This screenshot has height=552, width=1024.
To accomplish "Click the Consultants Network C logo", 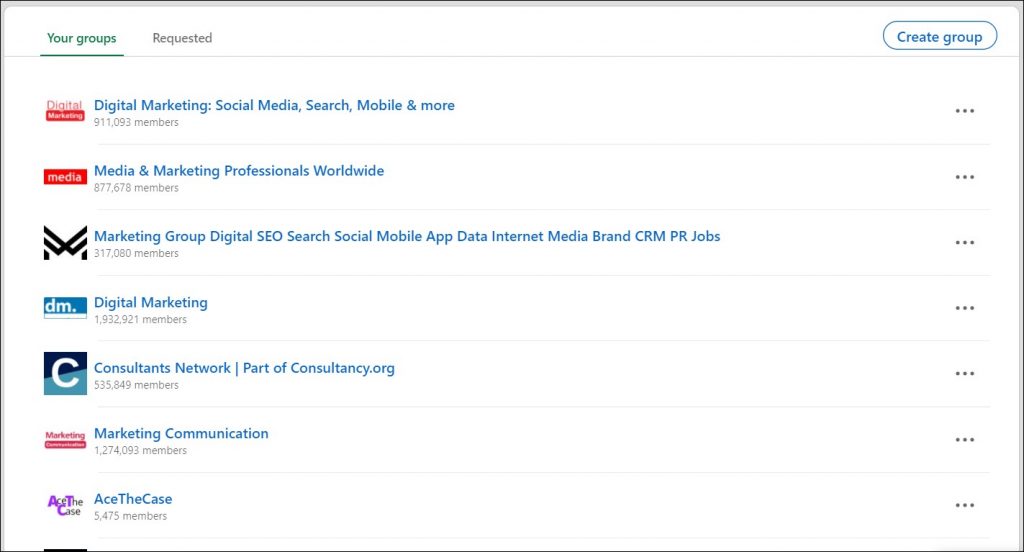I will click(x=65, y=374).
